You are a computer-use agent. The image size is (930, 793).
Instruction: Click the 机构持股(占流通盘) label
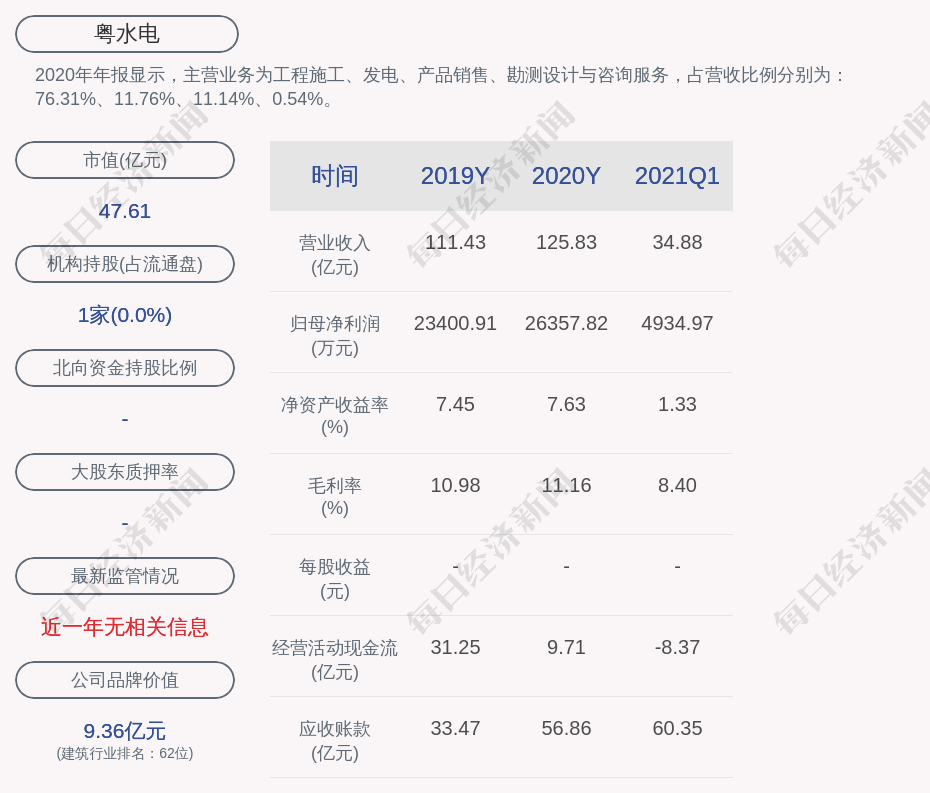click(125, 264)
